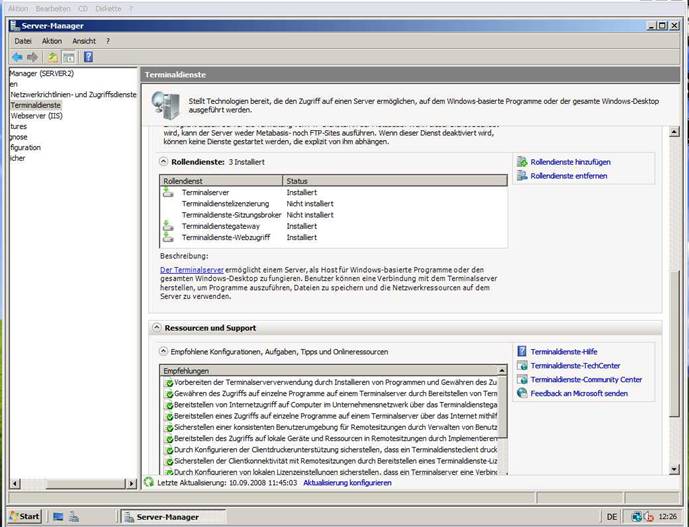689x527 pixels.
Task: Open the Der Terminalserver description link
Action: pyautogui.click(x=192, y=270)
